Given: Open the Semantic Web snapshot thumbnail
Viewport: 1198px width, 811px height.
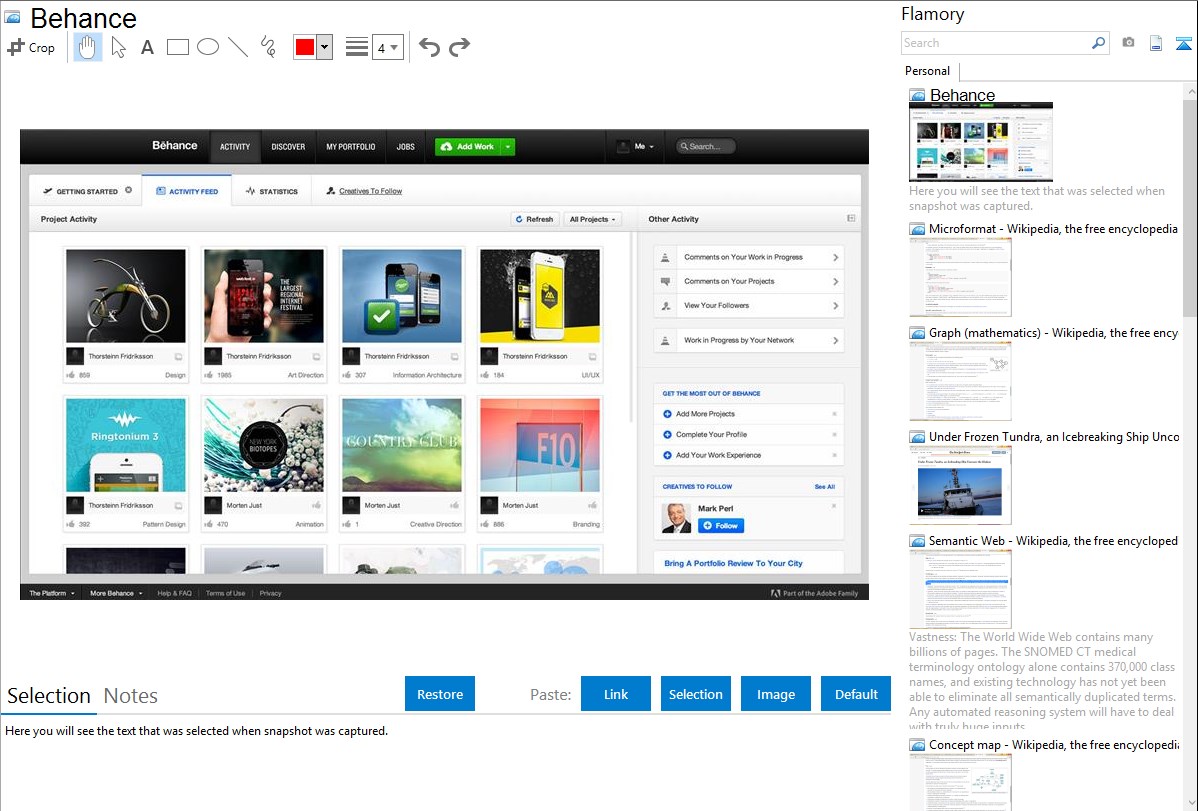Looking at the screenshot, I should (x=960, y=589).
